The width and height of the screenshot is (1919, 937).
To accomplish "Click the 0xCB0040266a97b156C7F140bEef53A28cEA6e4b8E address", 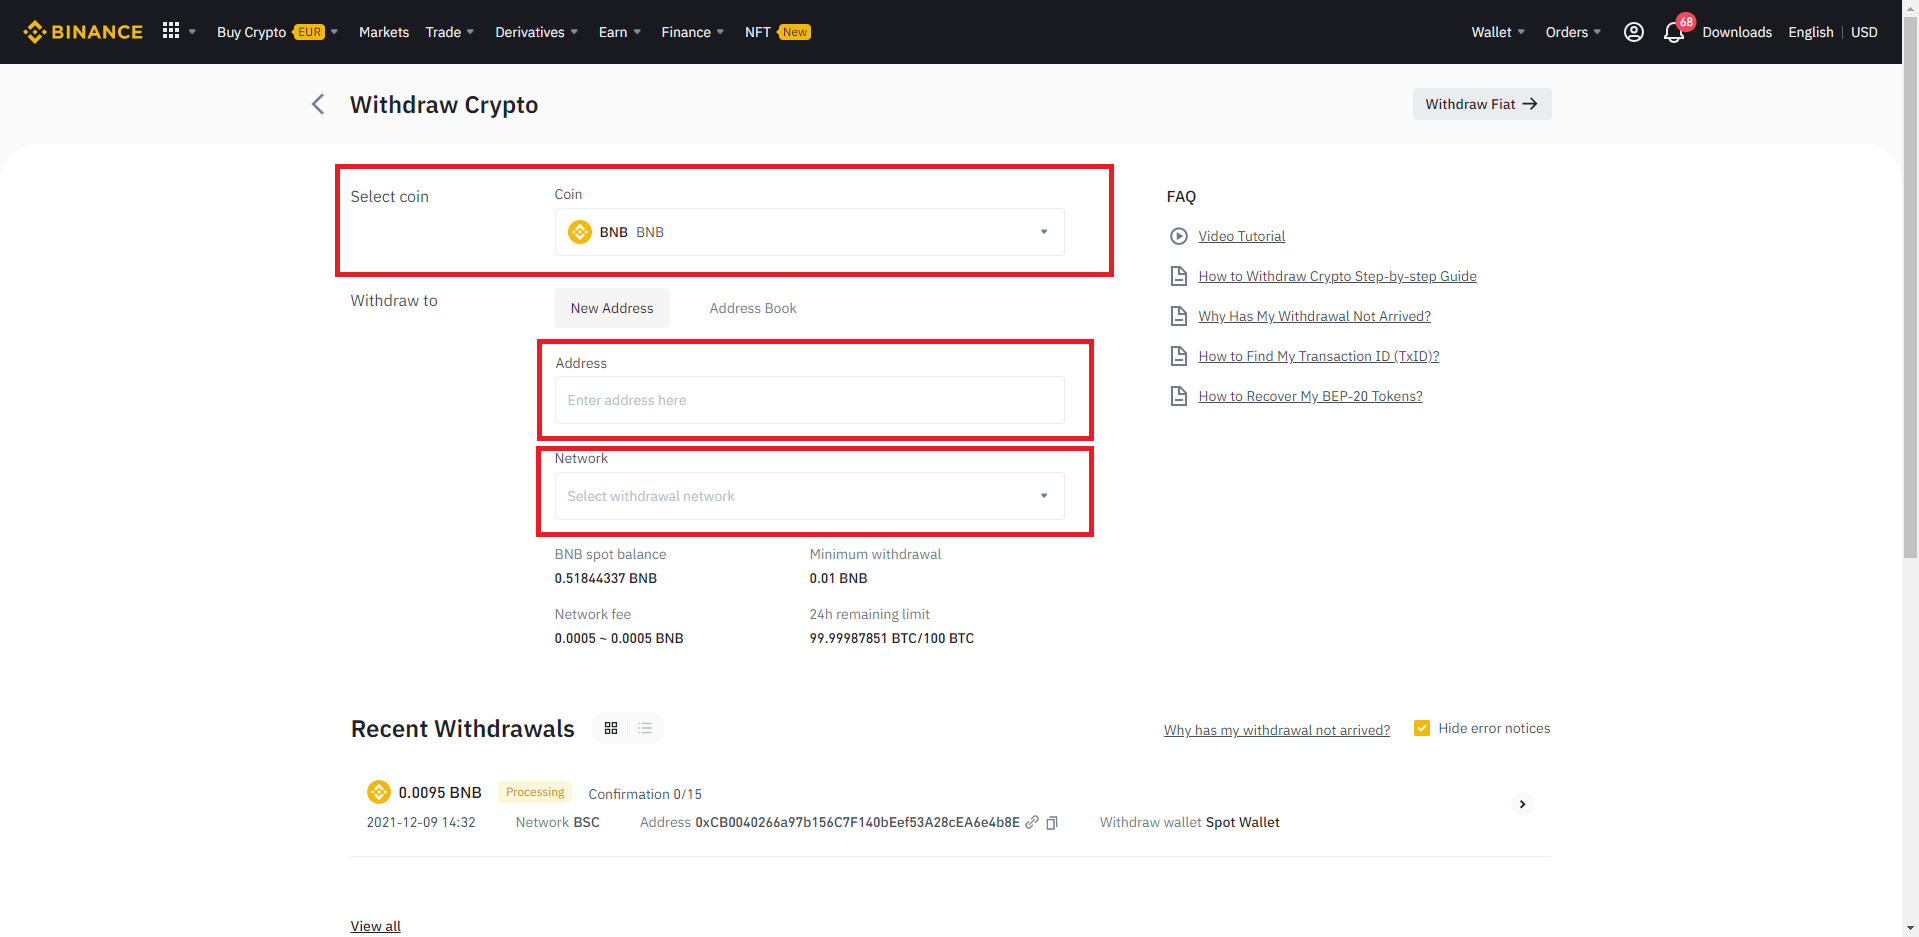I will 857,822.
